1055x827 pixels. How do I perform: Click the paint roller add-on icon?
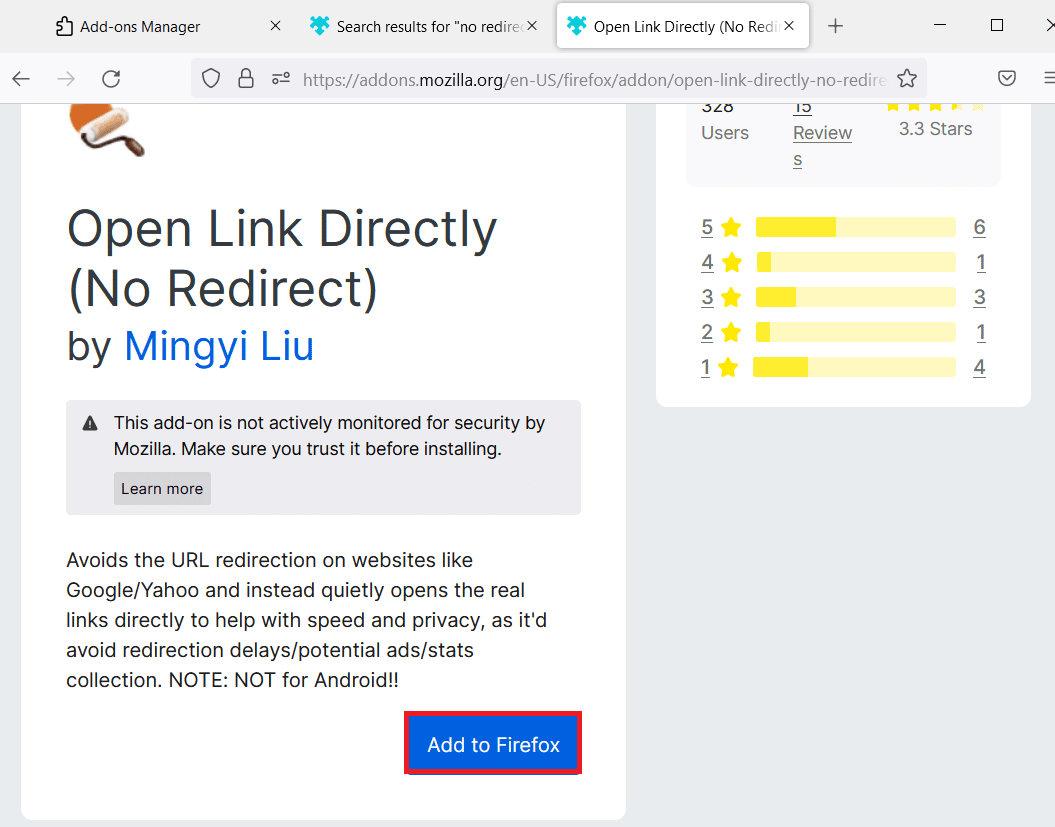point(106,131)
